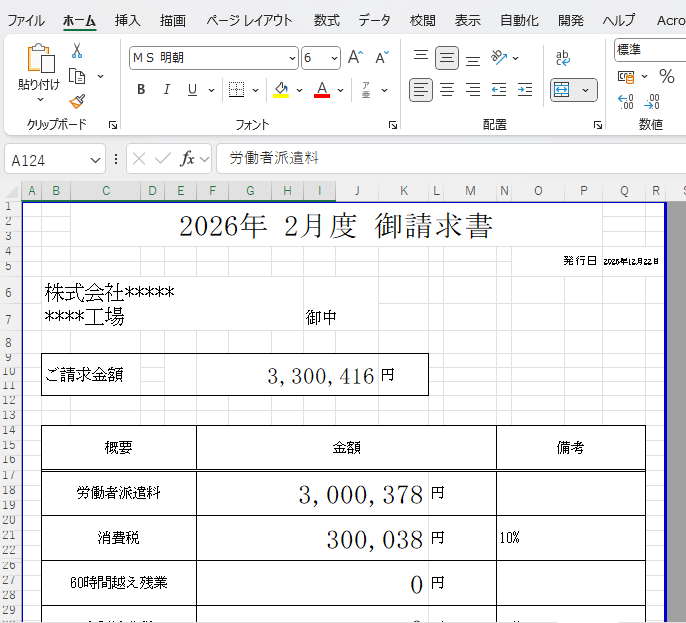Apply yellow fill color bucket

pyautogui.click(x=281, y=90)
